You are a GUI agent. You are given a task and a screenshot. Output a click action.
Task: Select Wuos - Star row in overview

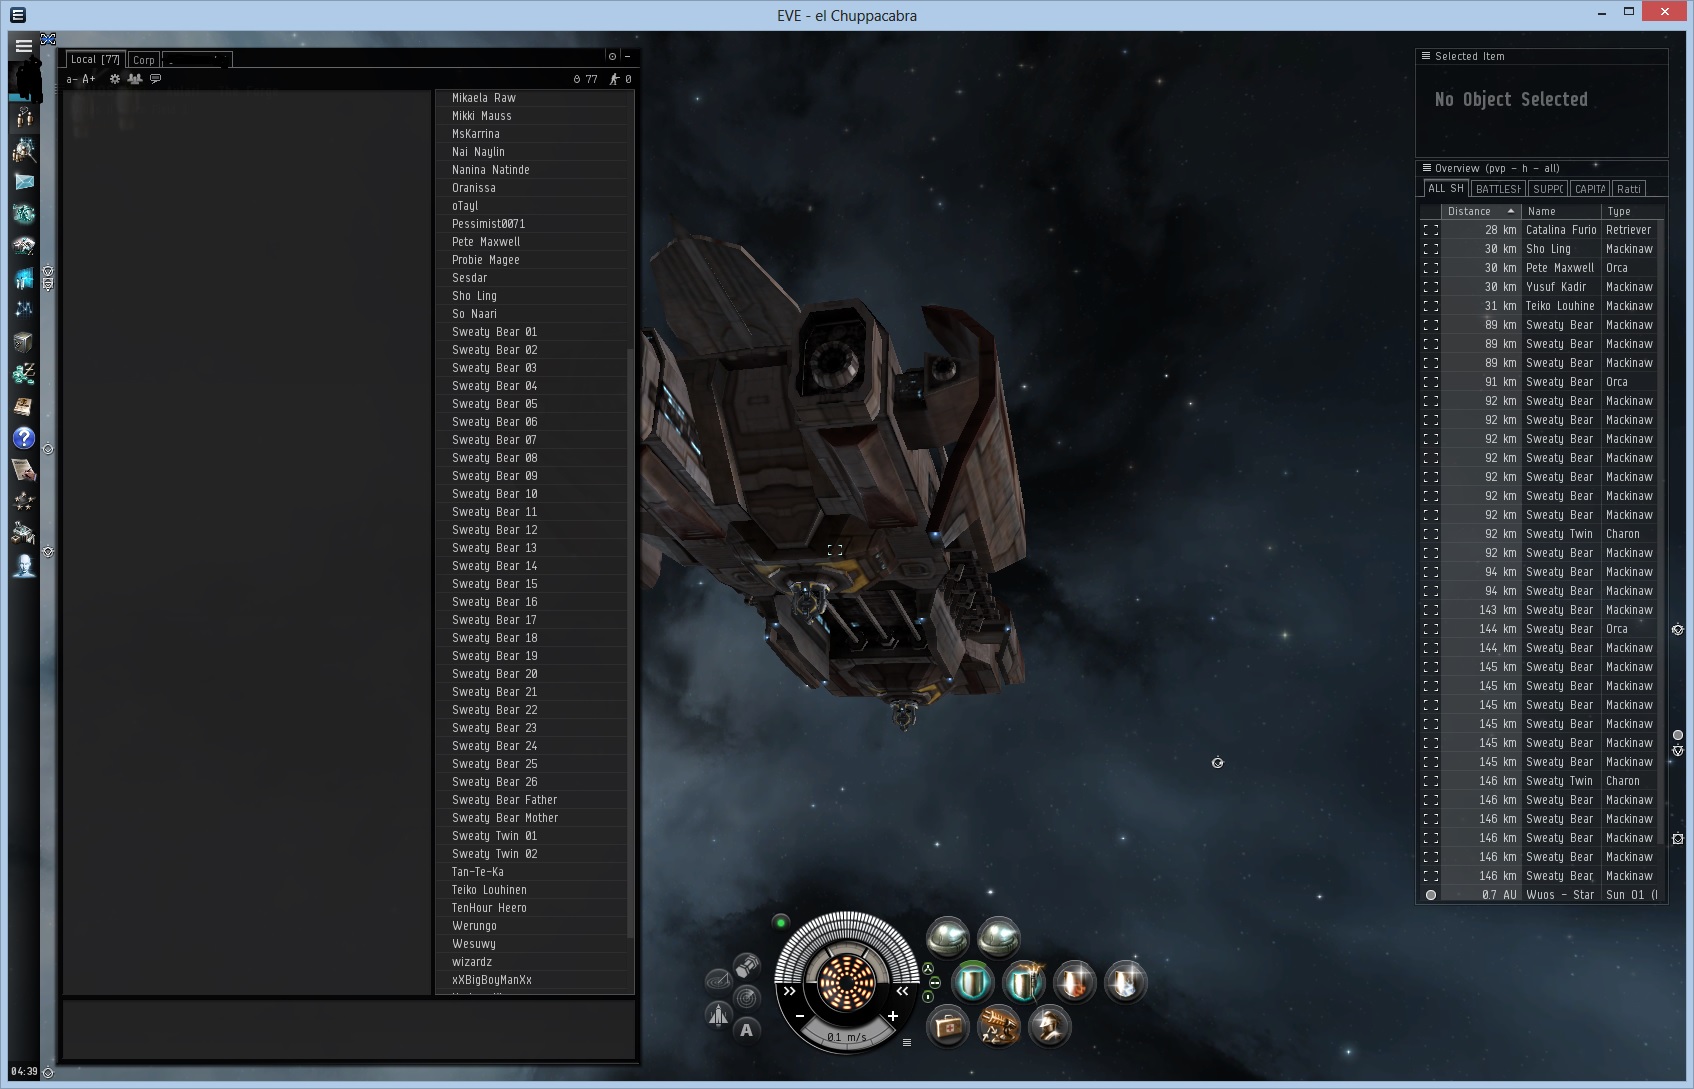point(1540,895)
